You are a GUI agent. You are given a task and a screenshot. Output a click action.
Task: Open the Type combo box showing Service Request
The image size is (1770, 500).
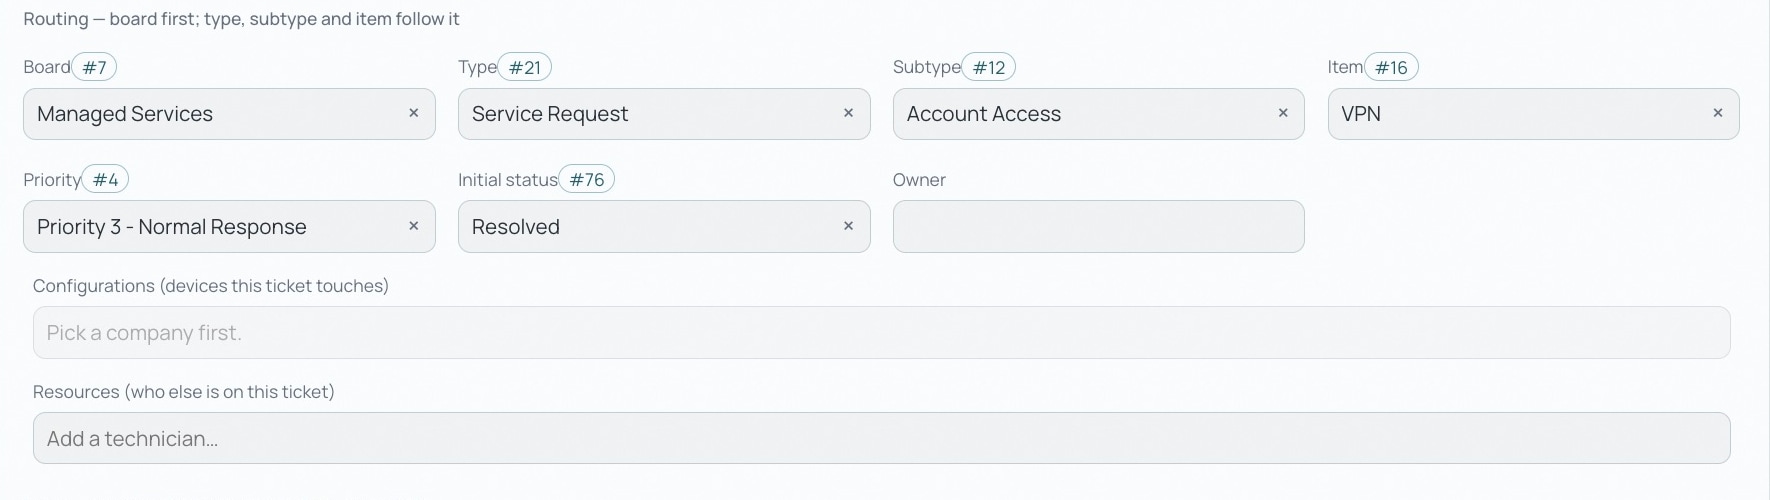664,114
